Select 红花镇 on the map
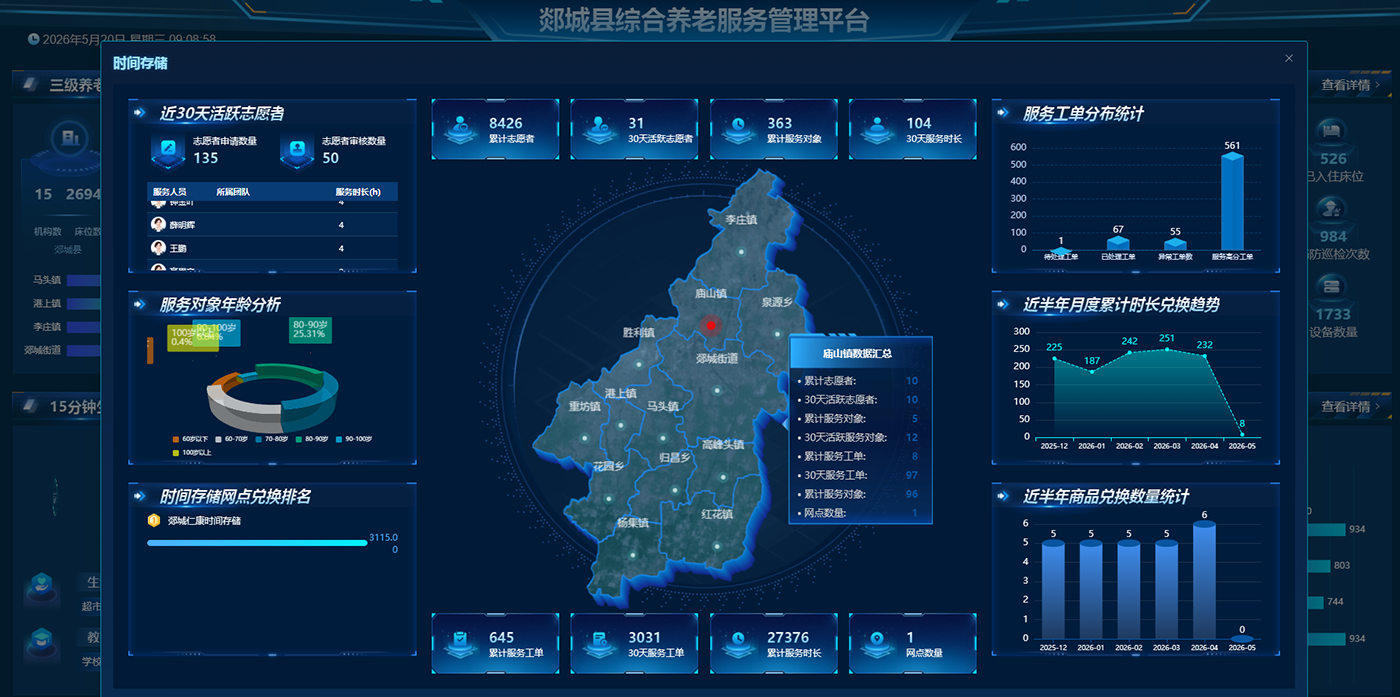Image resolution: width=1400 pixels, height=697 pixels. tap(717, 514)
